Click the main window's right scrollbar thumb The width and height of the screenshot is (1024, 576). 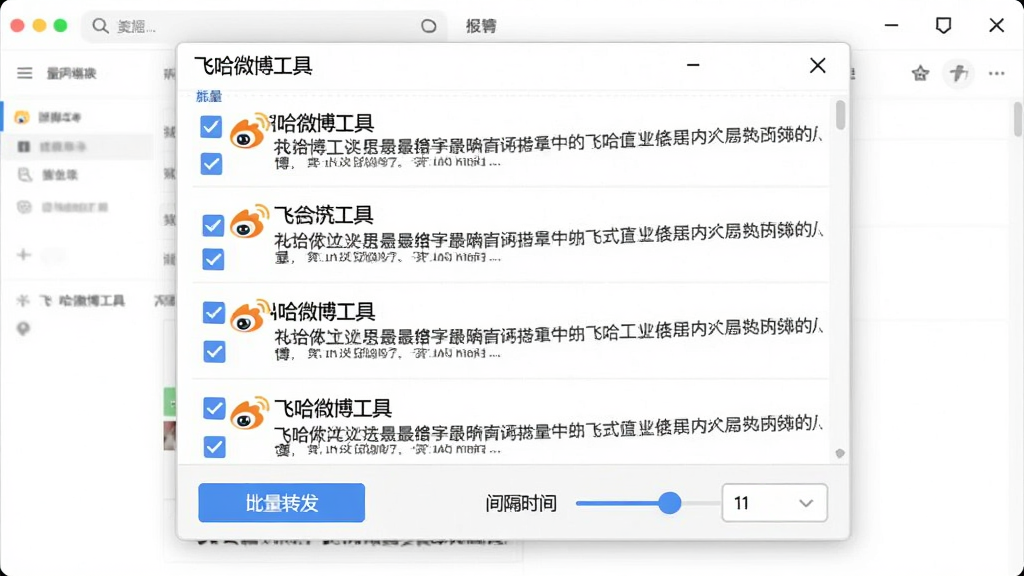[x=1017, y=119]
